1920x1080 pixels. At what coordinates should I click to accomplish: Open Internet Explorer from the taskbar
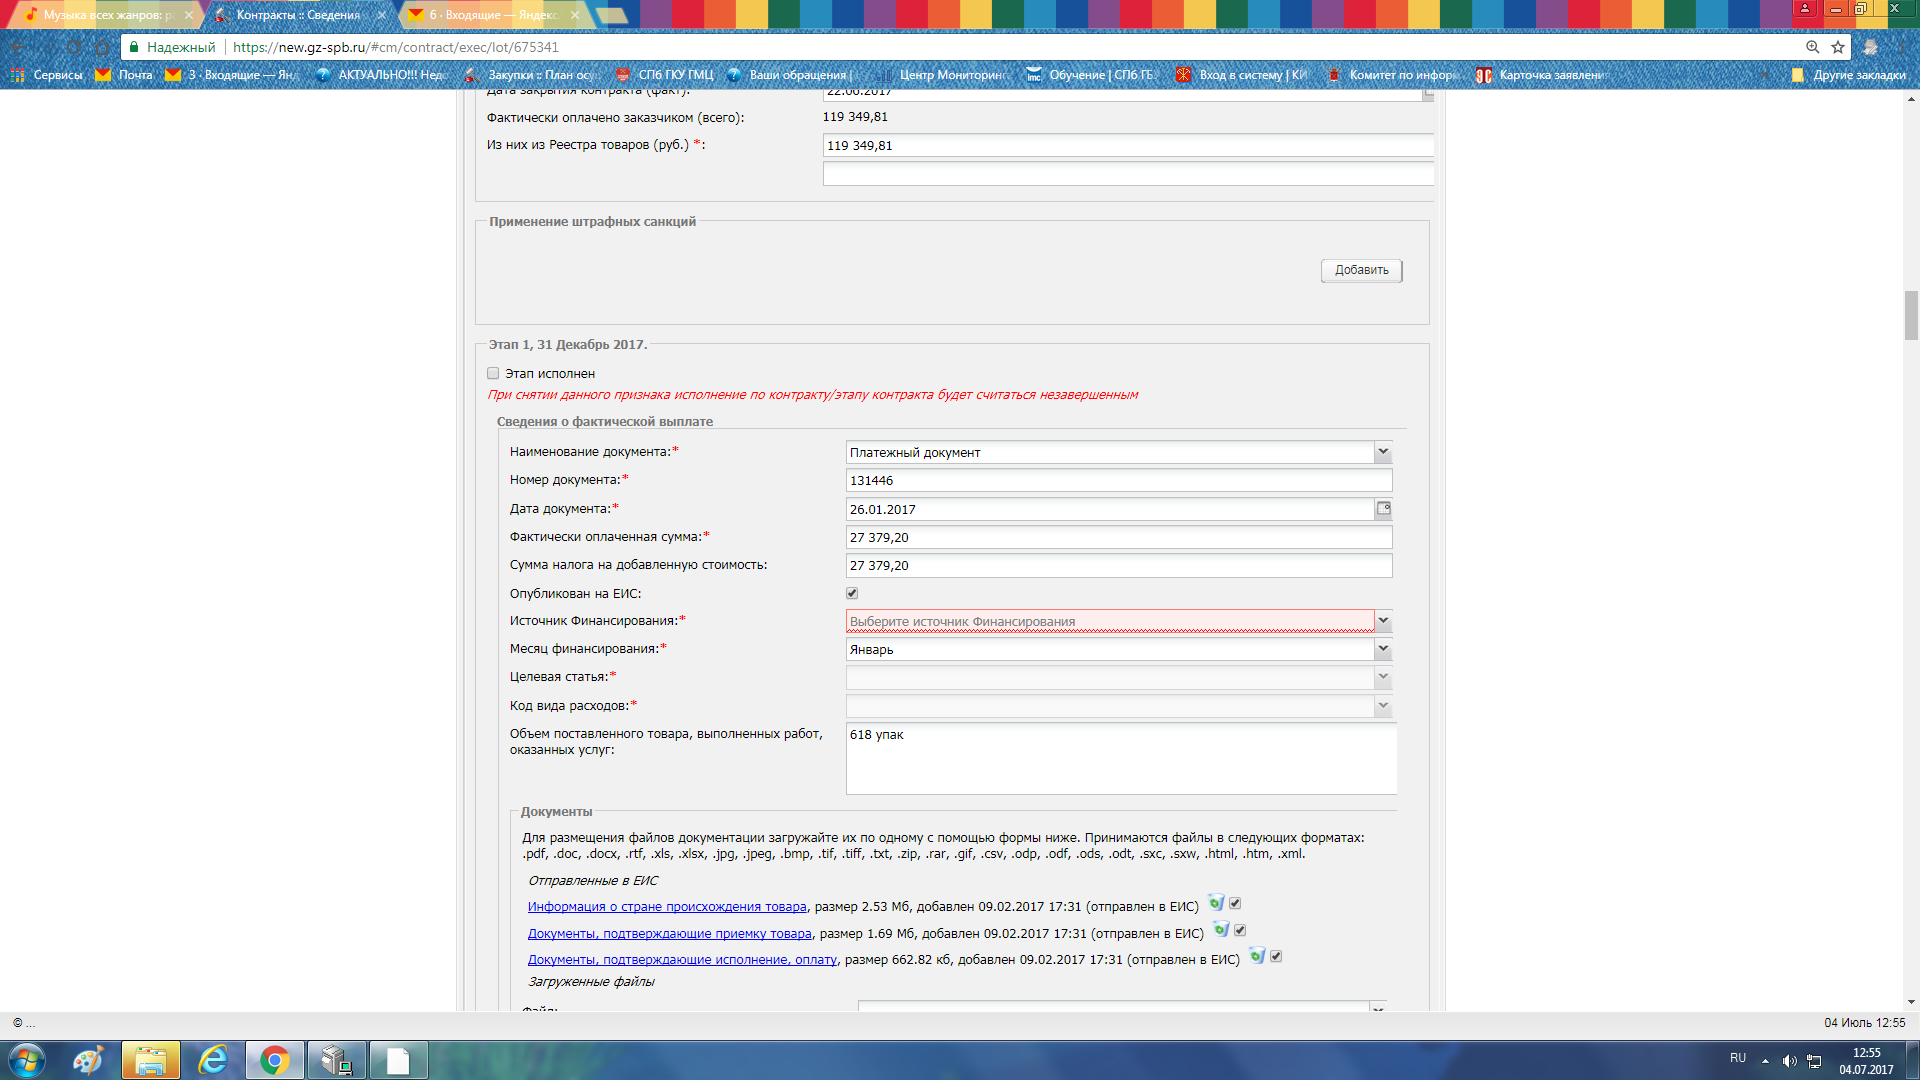(213, 1060)
